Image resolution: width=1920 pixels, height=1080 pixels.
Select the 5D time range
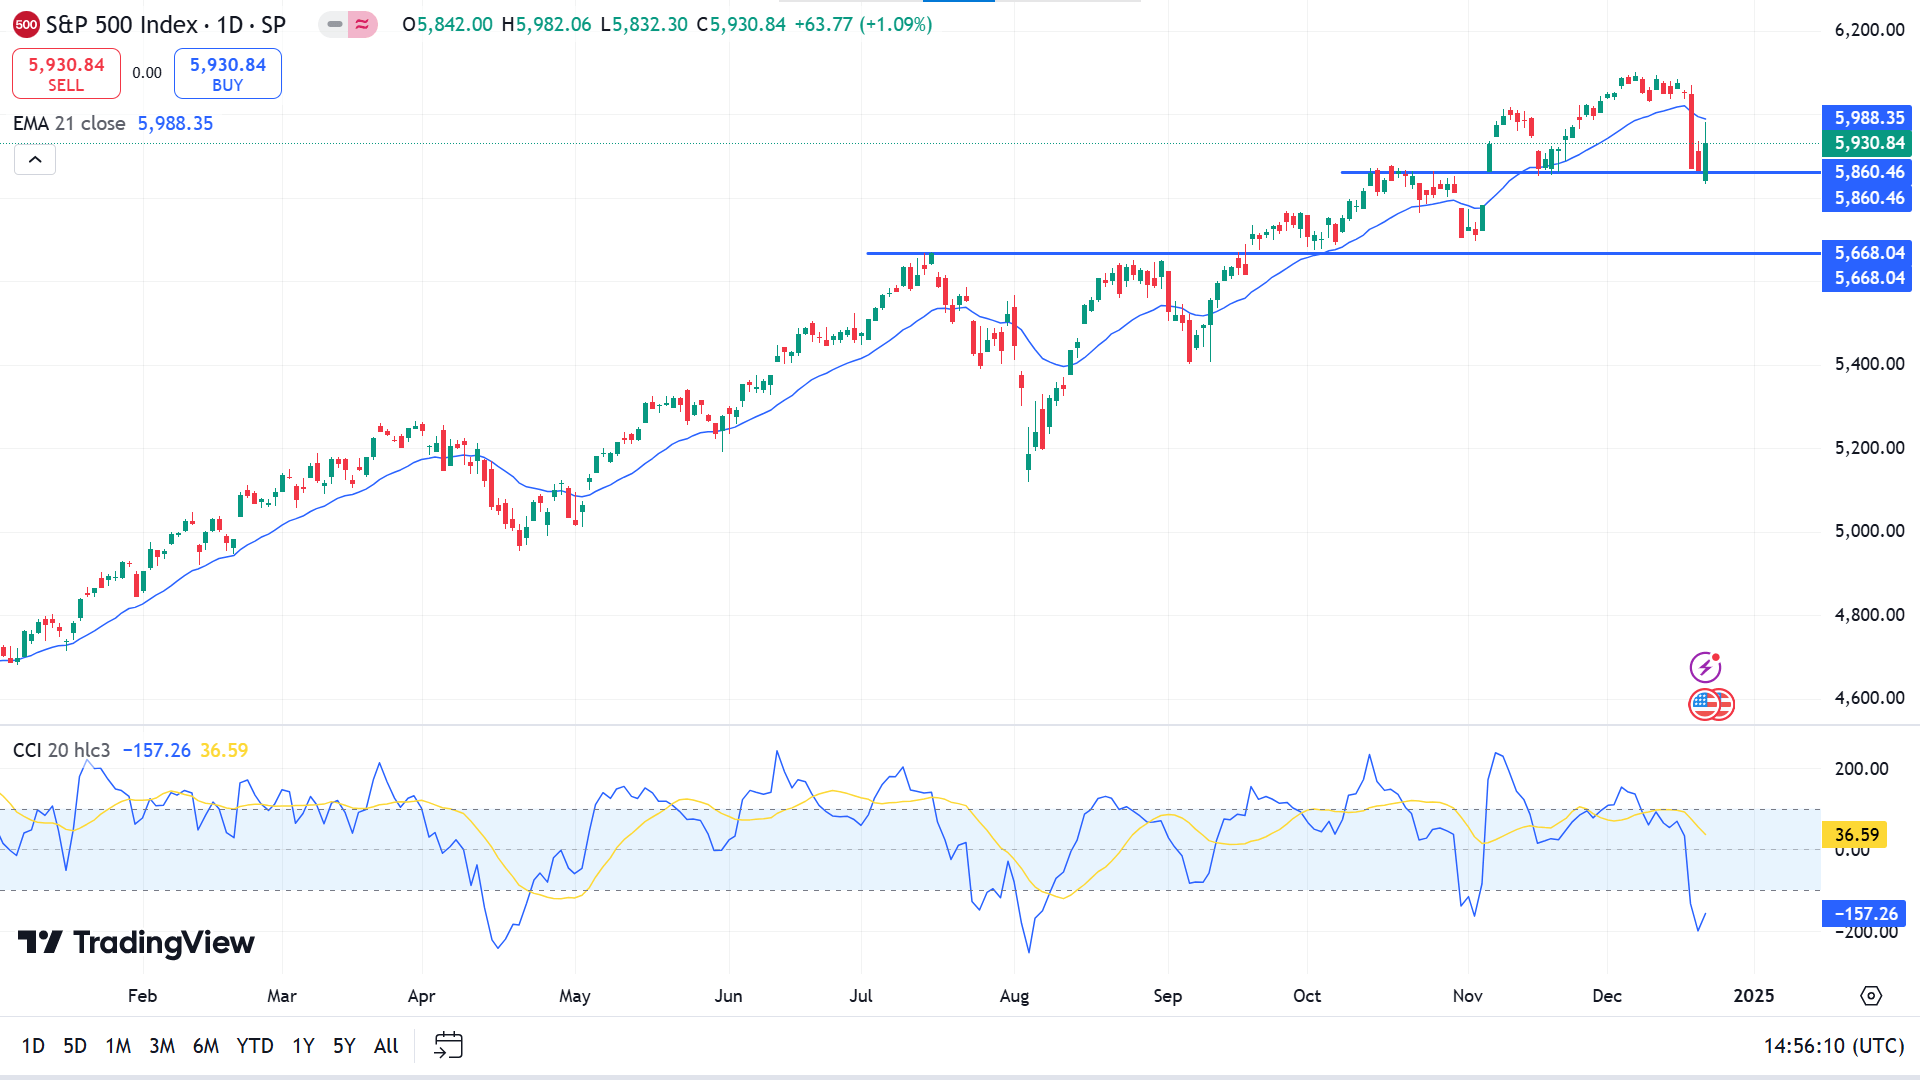[x=75, y=1046]
